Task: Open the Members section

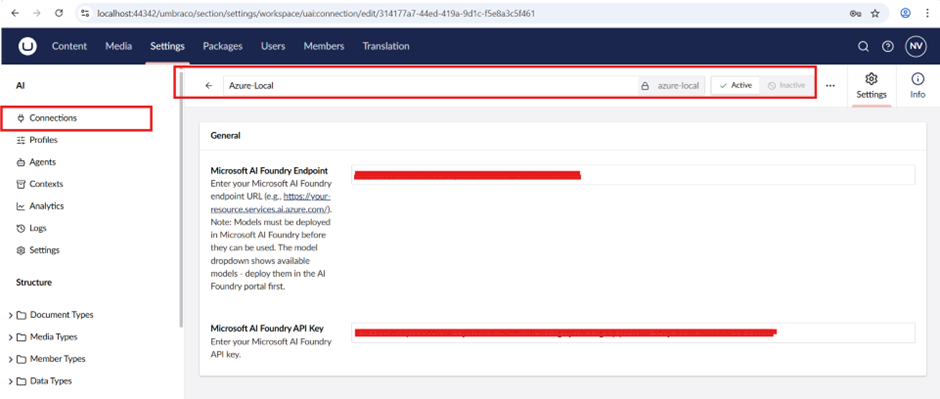Action: [x=324, y=46]
